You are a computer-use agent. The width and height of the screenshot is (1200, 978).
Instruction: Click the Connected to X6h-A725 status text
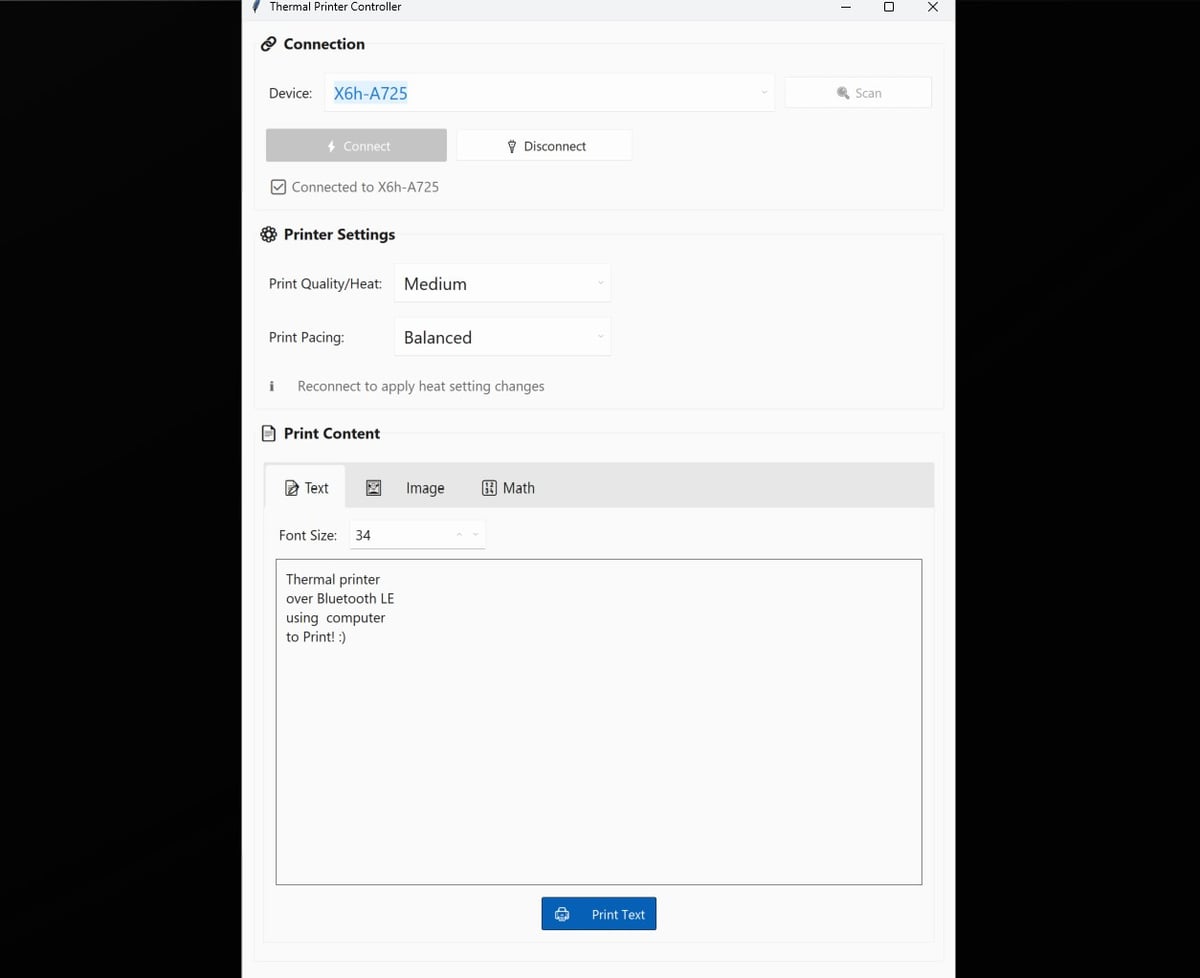365,187
